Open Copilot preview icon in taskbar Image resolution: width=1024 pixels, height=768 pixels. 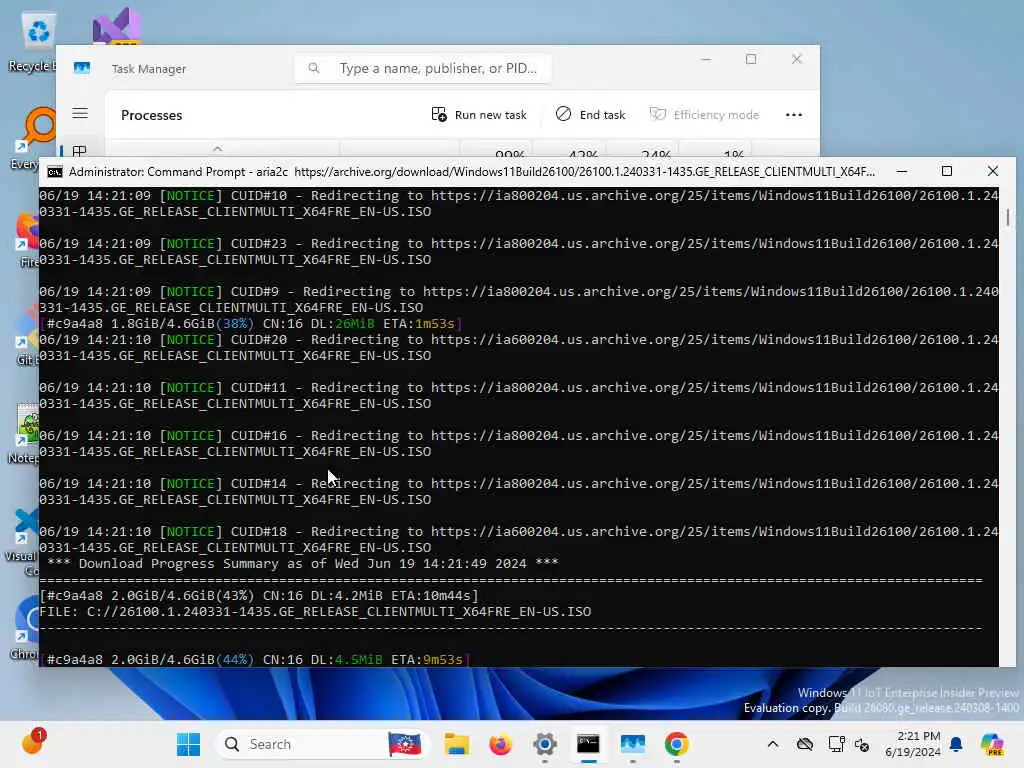[x=992, y=744]
